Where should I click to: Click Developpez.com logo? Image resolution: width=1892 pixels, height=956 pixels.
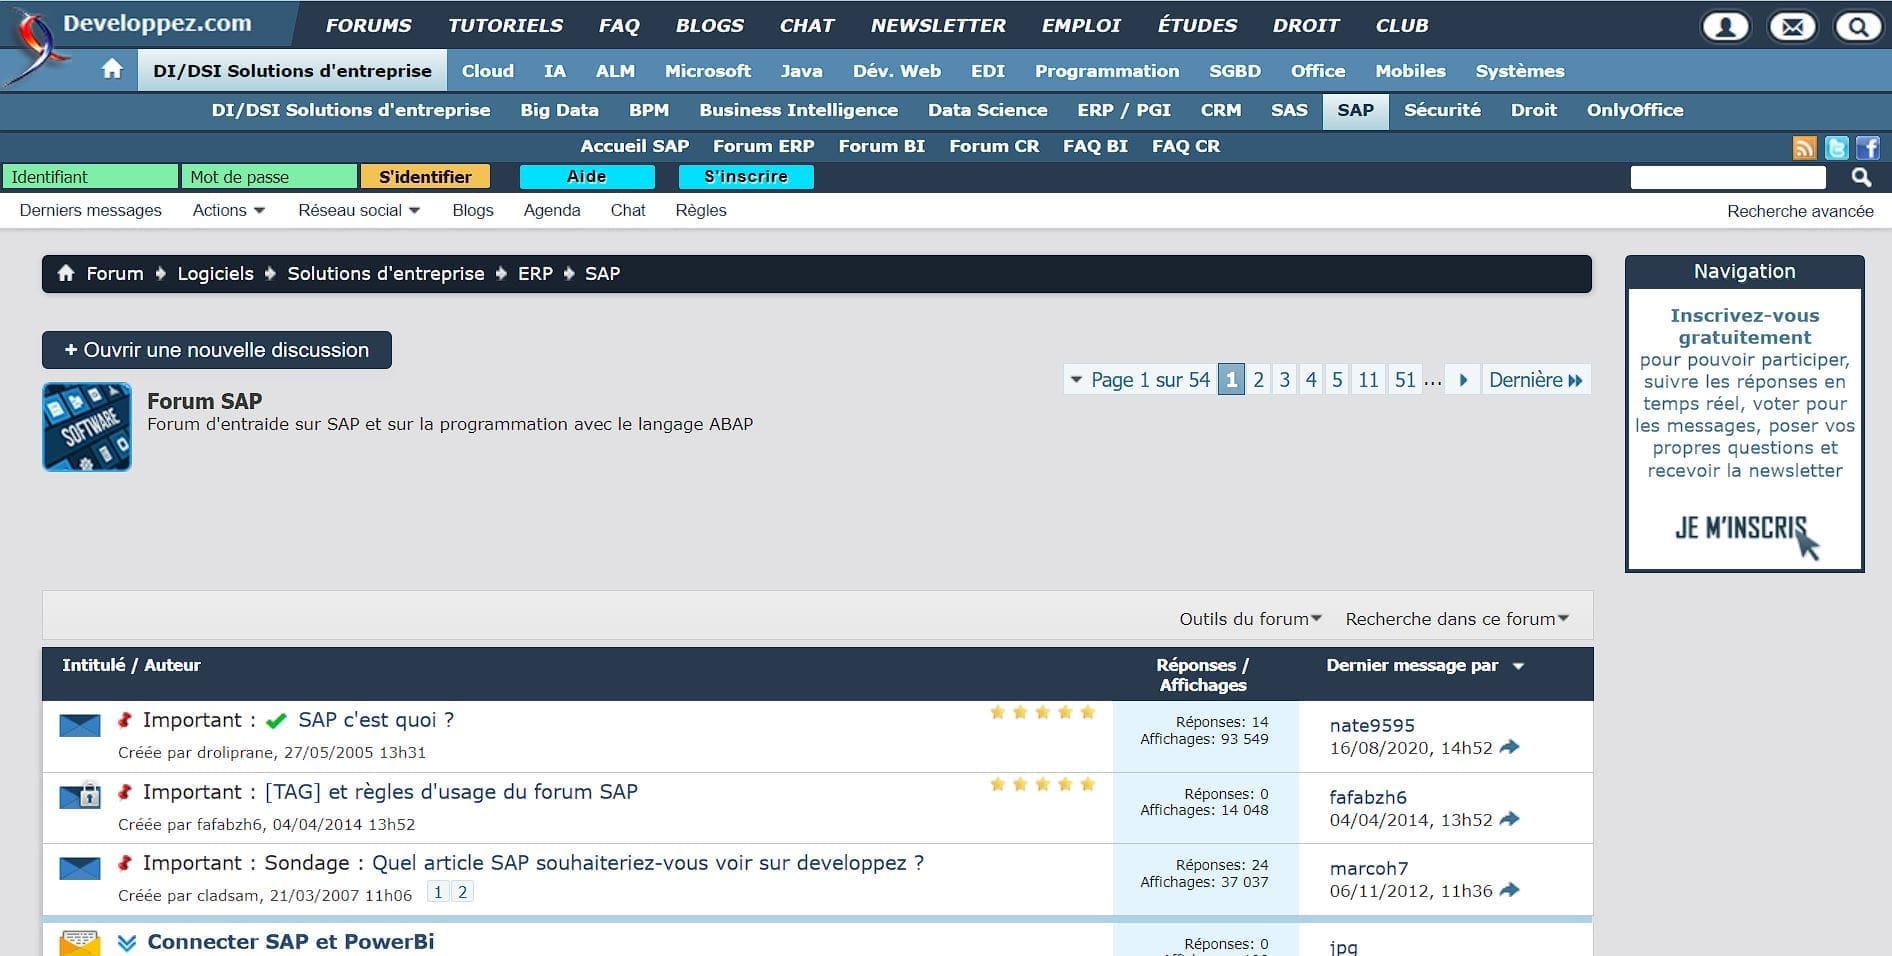(157, 23)
